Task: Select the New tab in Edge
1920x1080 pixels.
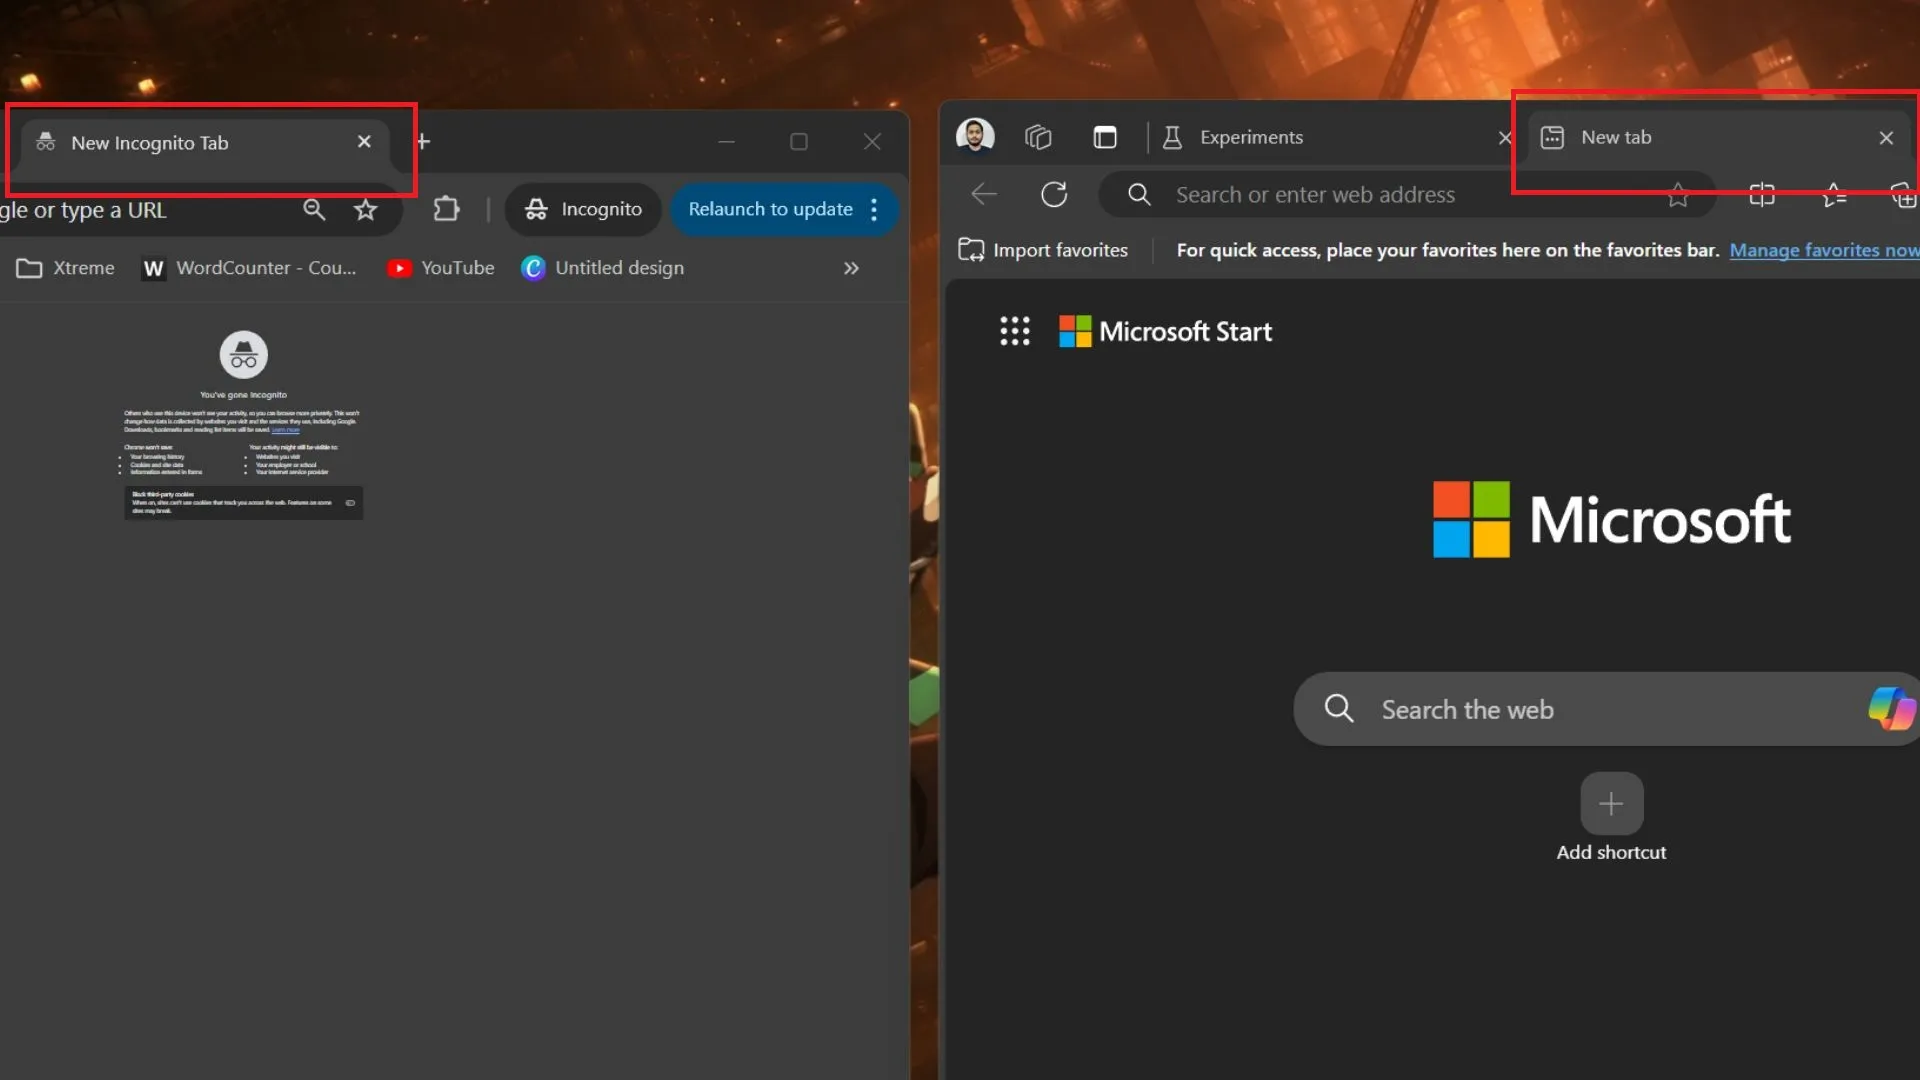Action: pyautogui.click(x=1702, y=137)
